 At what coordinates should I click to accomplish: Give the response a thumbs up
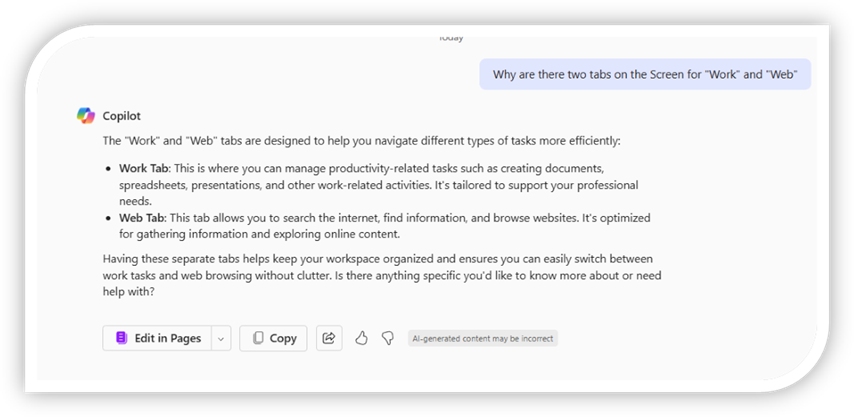[361, 338]
